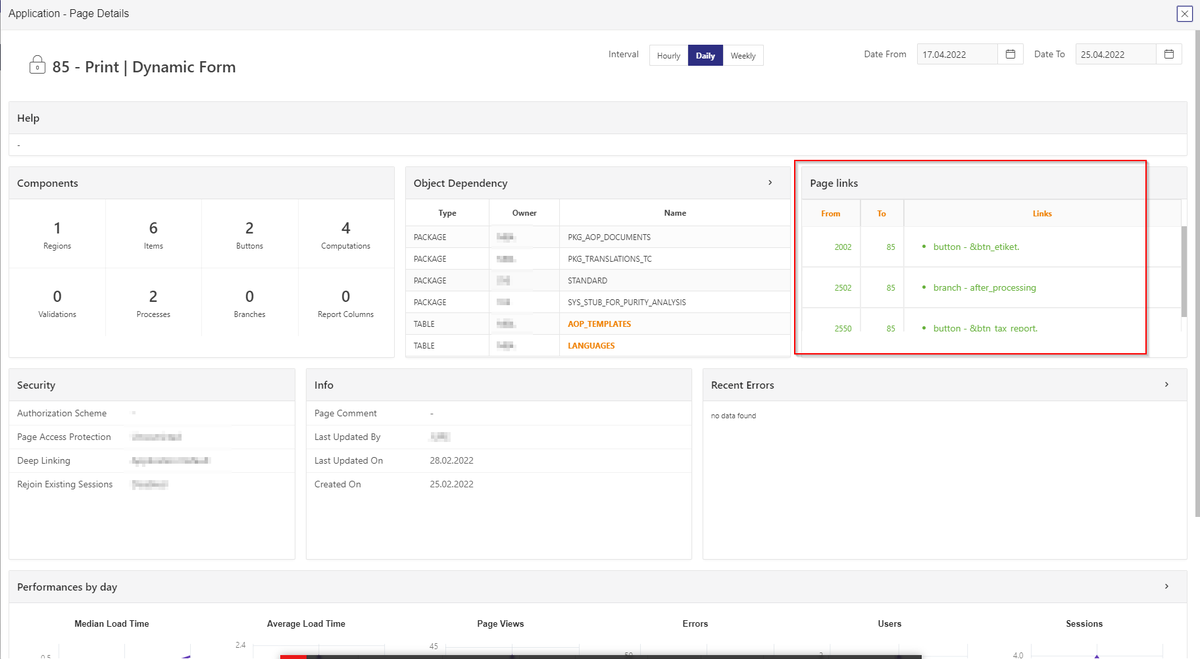Click source page 2550 in Page links
This screenshot has height=659, width=1200.
click(843, 328)
